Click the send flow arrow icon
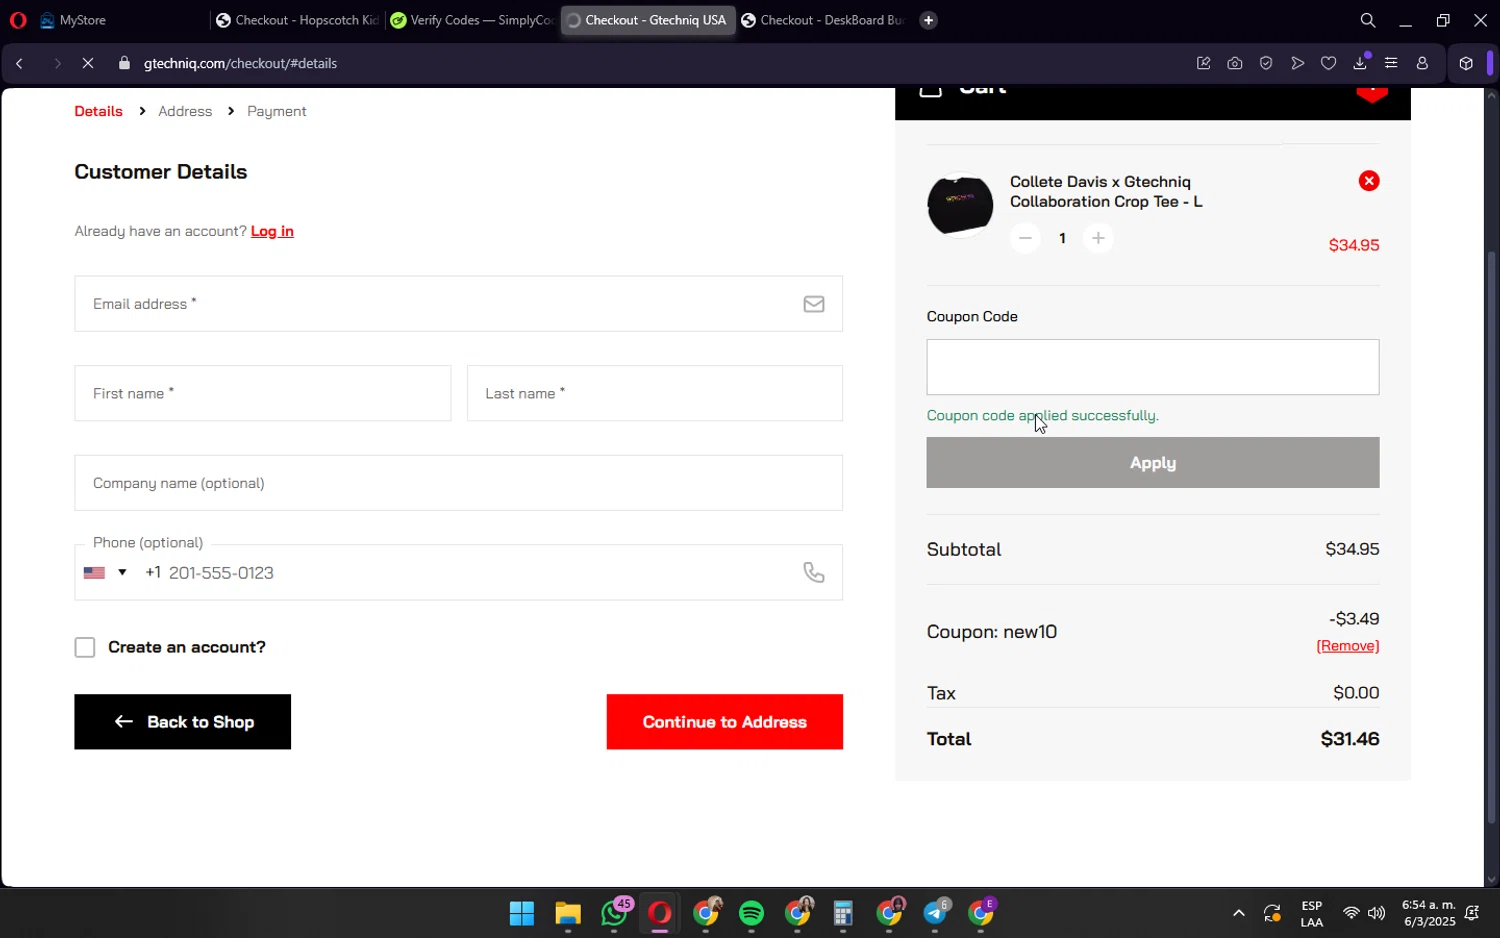The image size is (1500, 938). coord(1297,63)
